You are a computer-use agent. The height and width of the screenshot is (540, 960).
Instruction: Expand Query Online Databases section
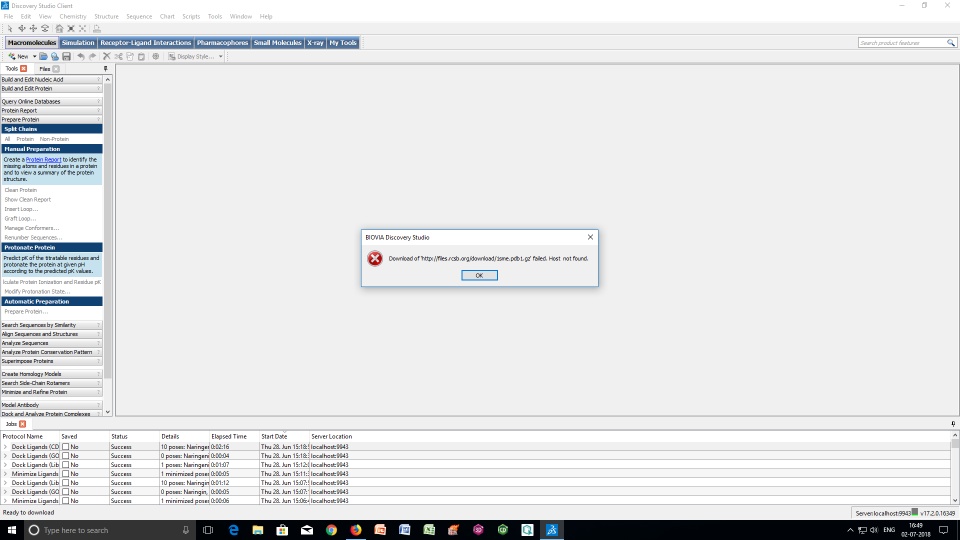point(51,102)
